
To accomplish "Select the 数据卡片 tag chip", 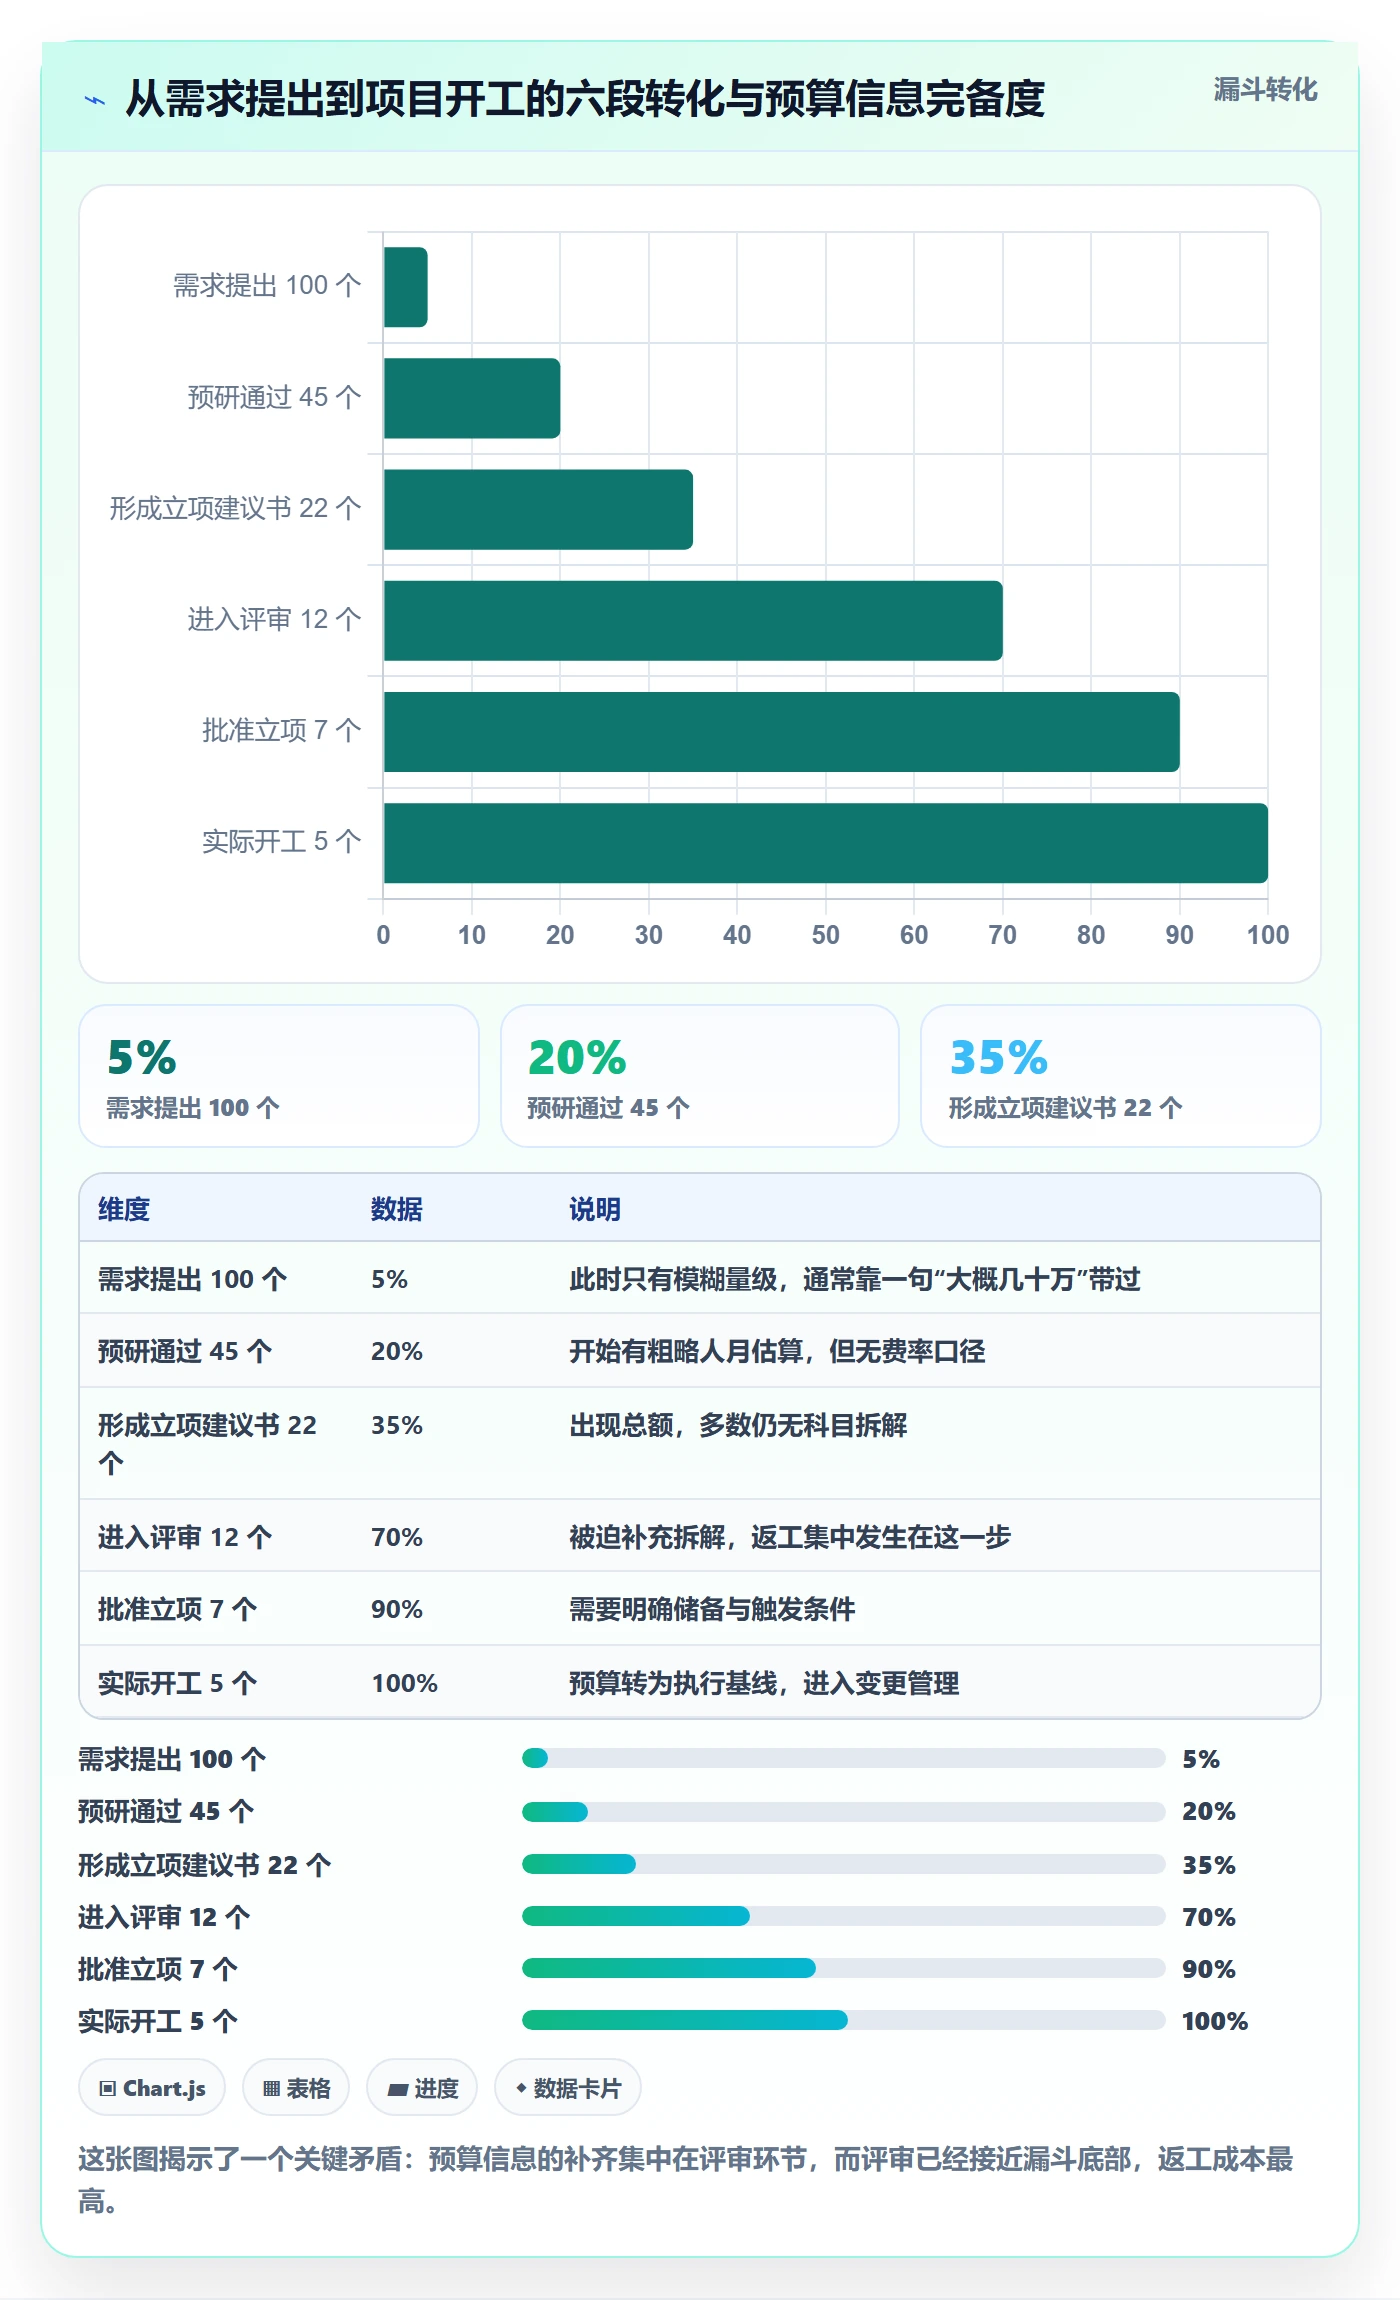I will [x=568, y=2088].
